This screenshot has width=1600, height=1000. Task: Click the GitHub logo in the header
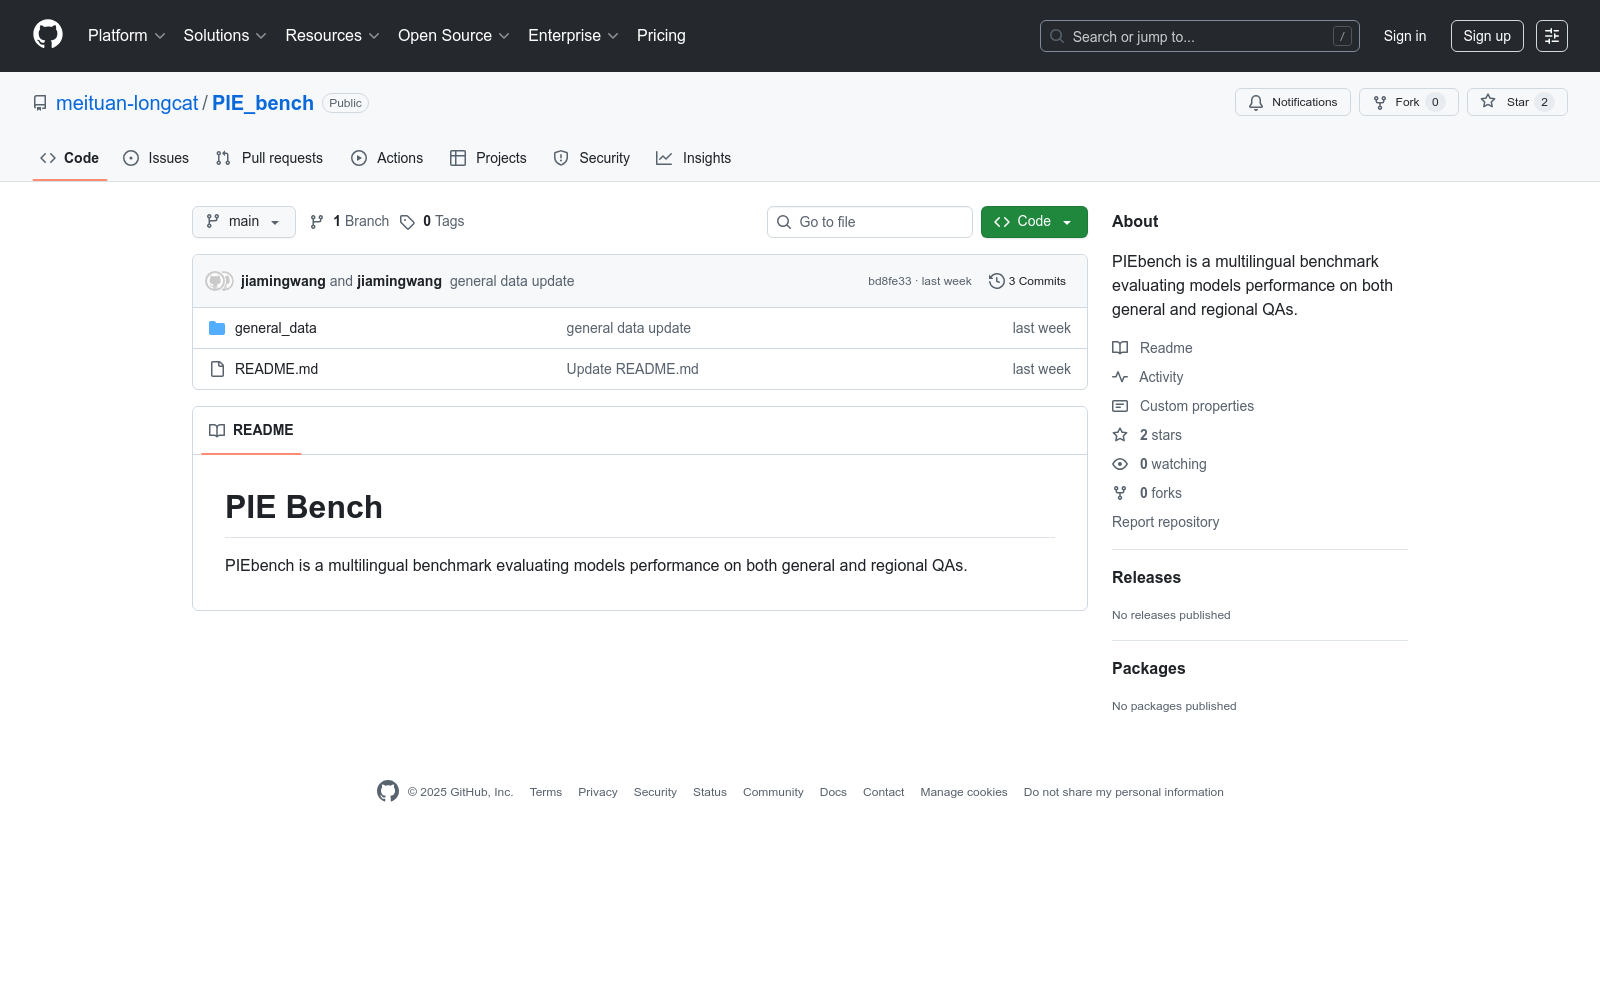tap(48, 35)
